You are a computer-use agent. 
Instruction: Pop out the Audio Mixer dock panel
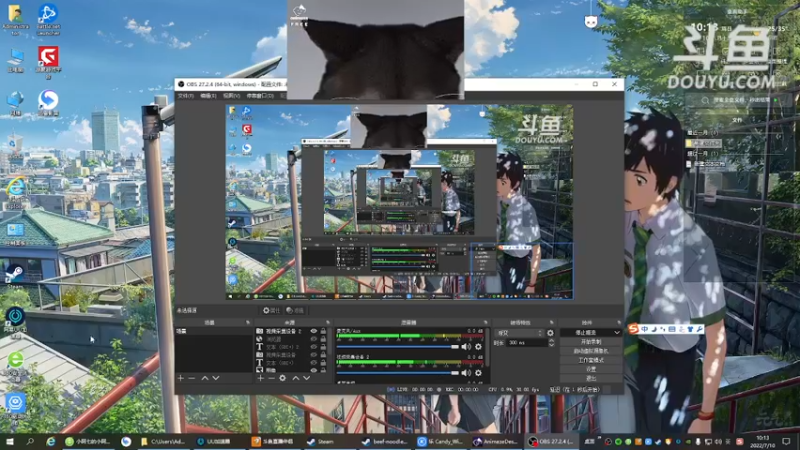coord(485,322)
